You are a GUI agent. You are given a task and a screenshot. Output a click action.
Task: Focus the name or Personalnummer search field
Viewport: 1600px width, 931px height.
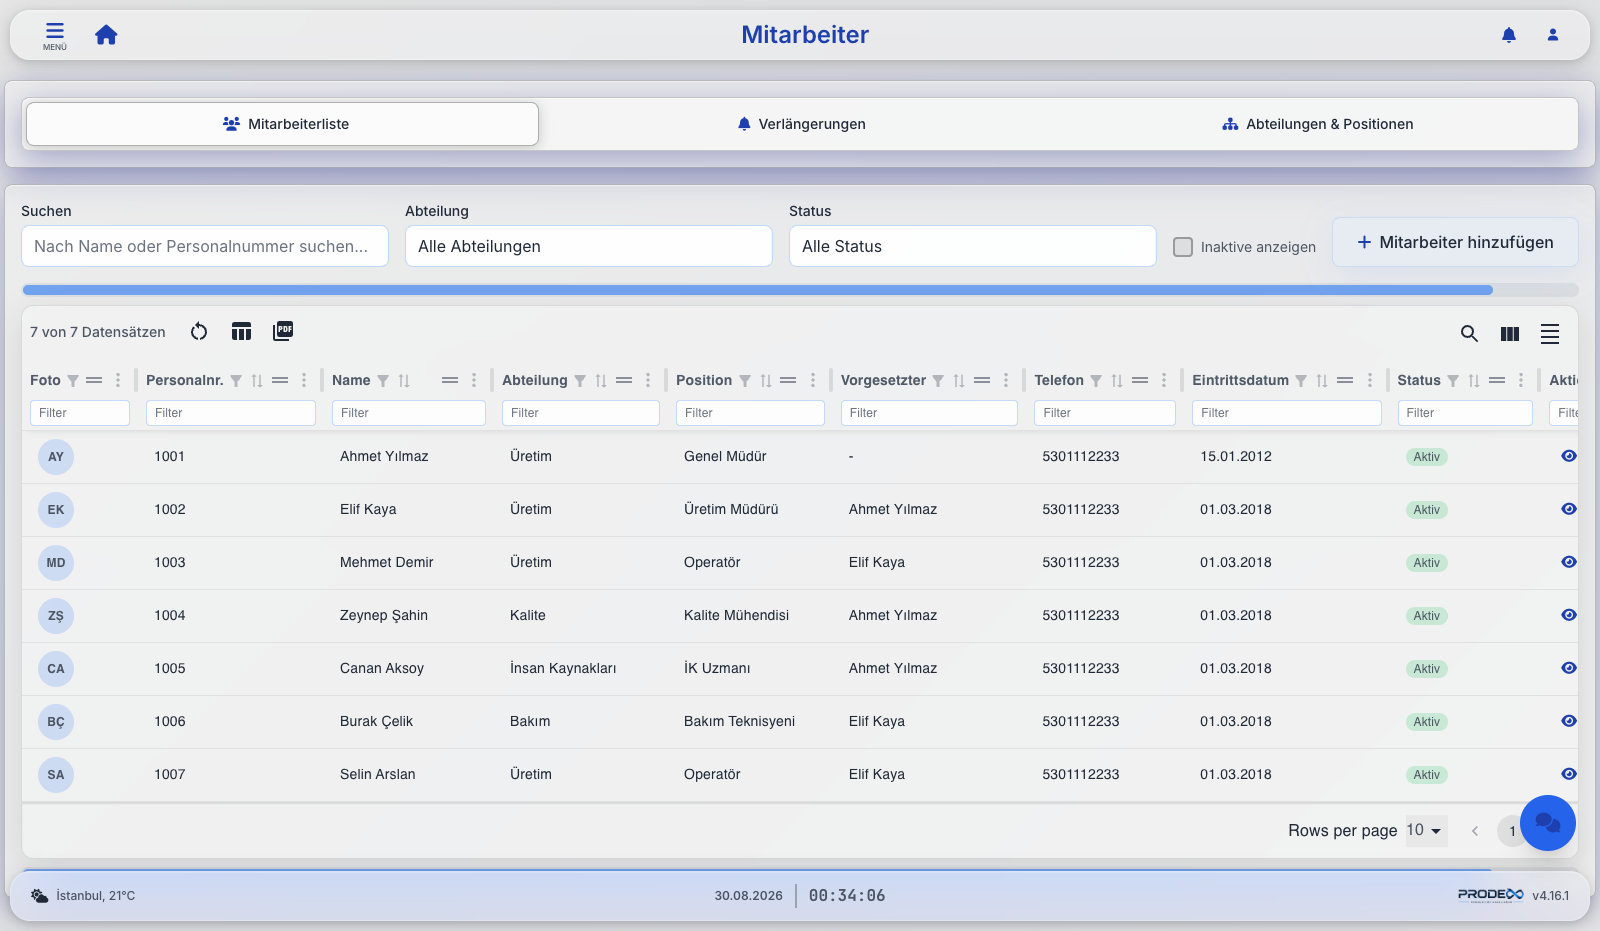[205, 246]
